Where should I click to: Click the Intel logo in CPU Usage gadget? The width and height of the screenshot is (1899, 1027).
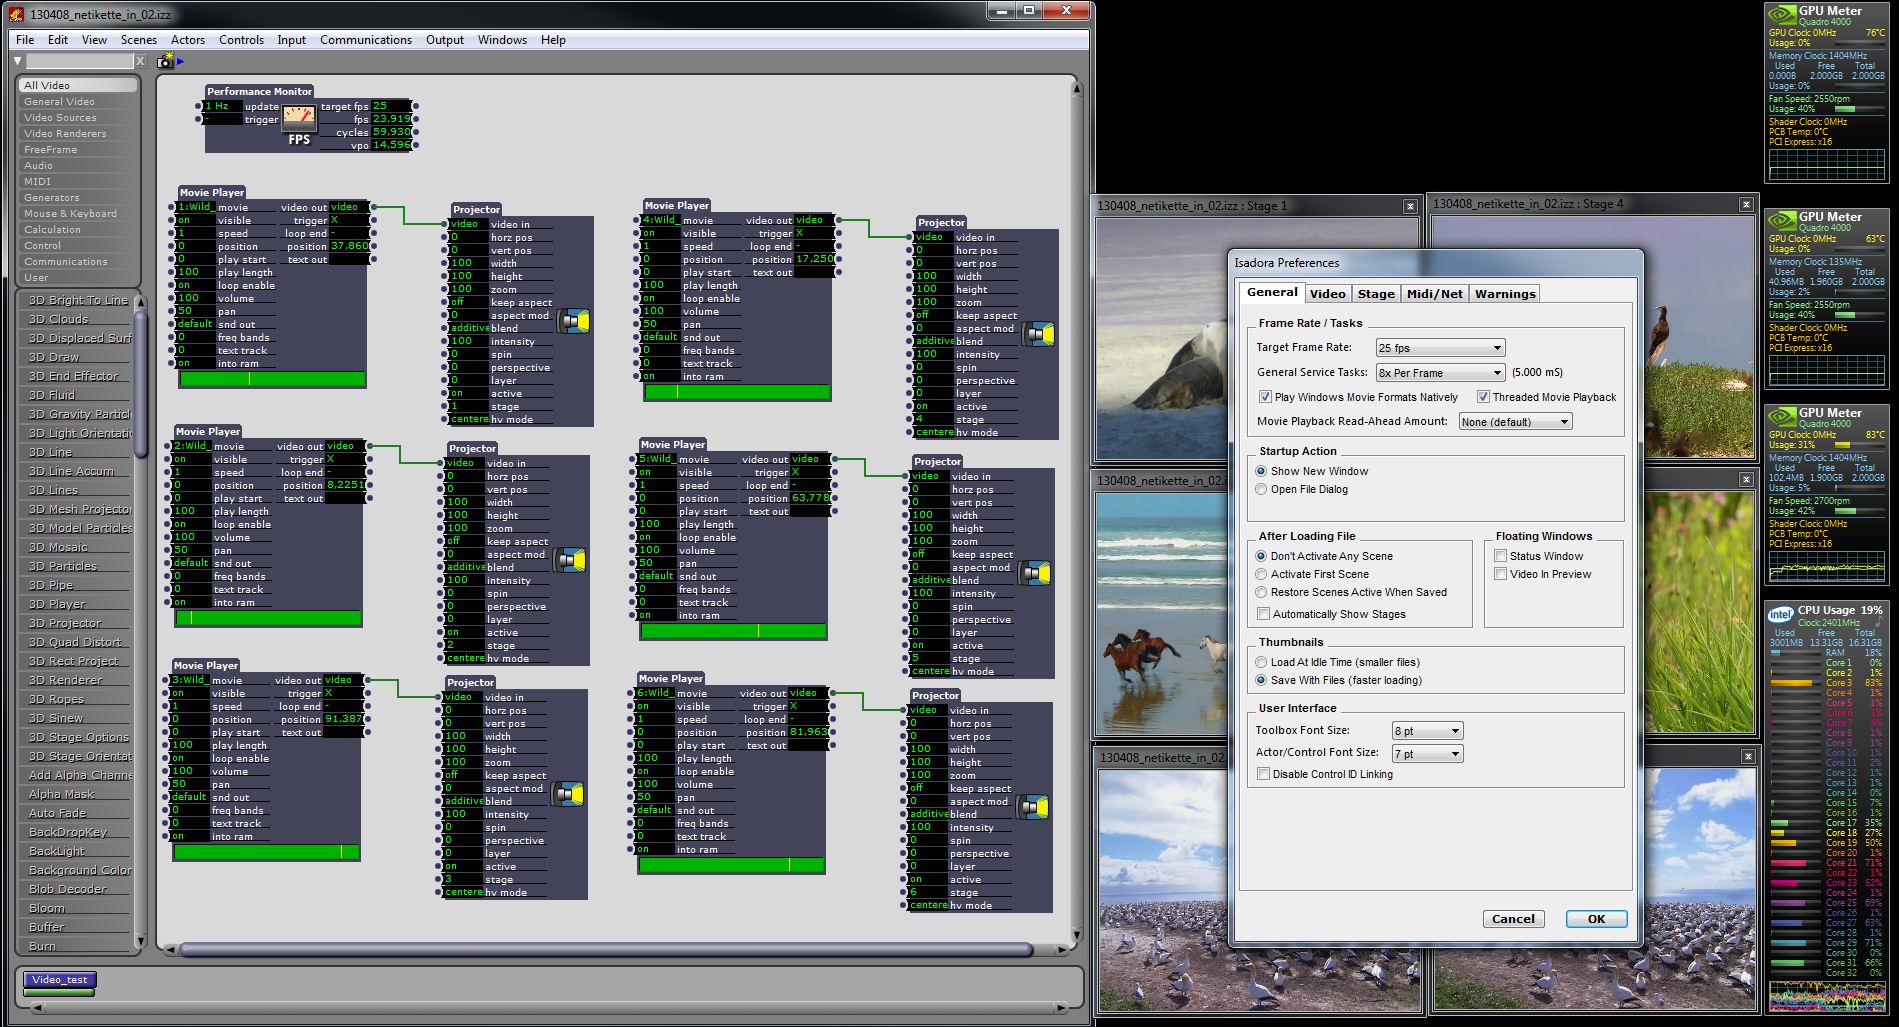[x=1780, y=613]
